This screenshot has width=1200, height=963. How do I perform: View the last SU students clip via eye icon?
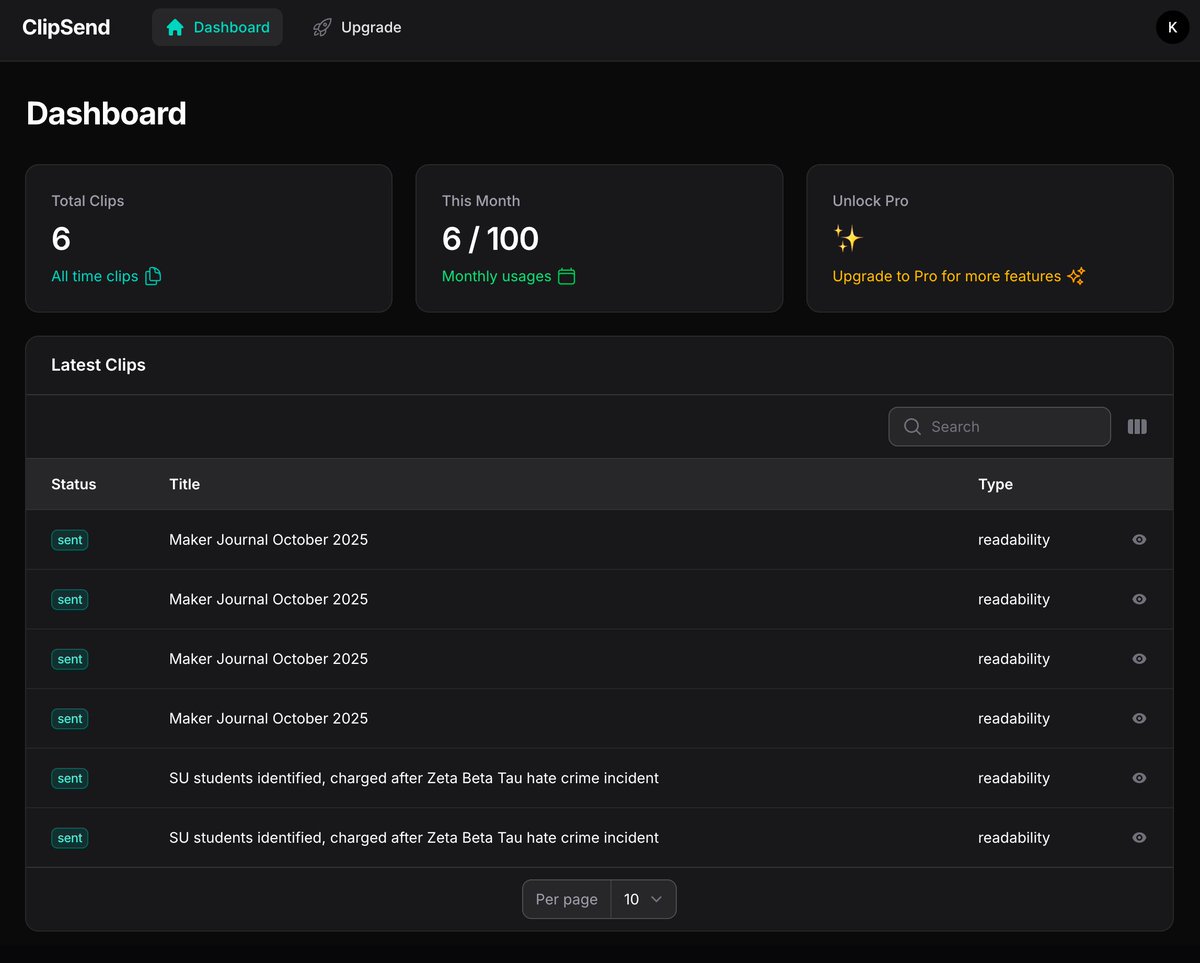(1139, 837)
